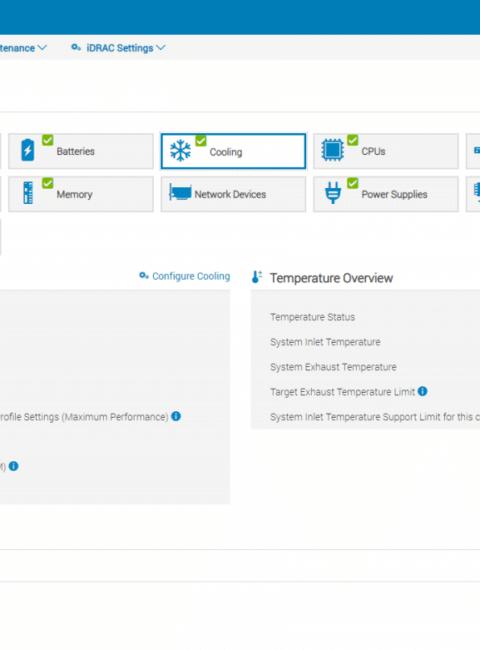Open the Network Devices tile
This screenshot has width=480, height=650.
click(233, 194)
